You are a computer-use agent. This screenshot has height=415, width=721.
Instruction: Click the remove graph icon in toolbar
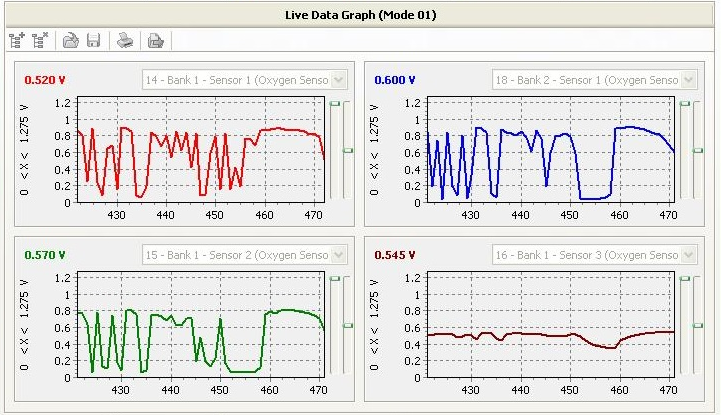40,41
